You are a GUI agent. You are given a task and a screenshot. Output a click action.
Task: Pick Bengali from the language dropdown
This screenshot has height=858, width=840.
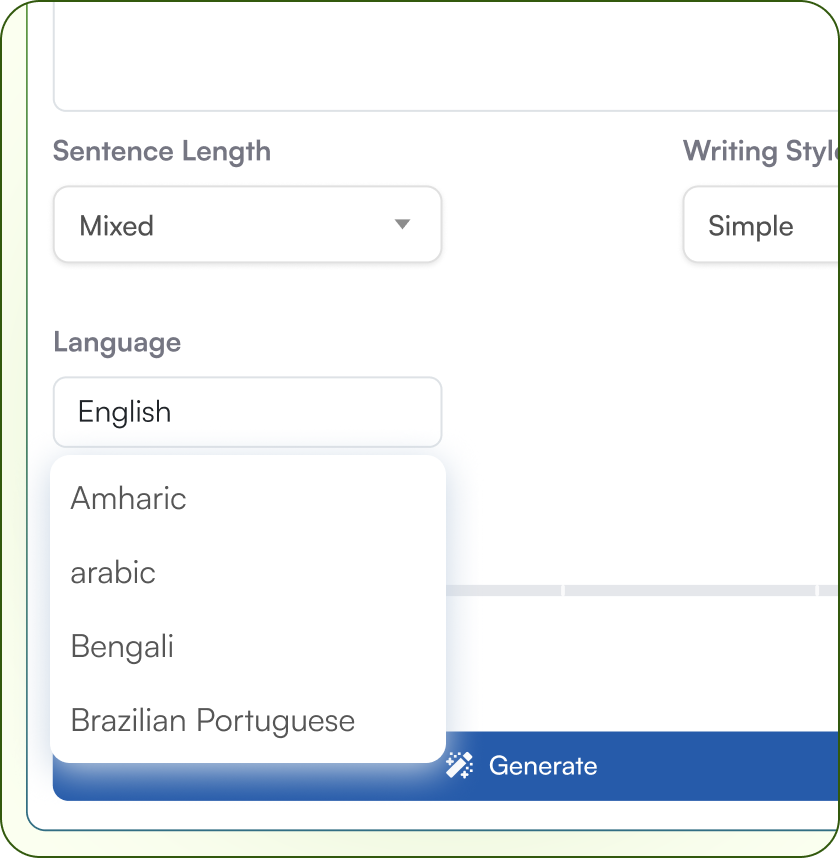121,646
